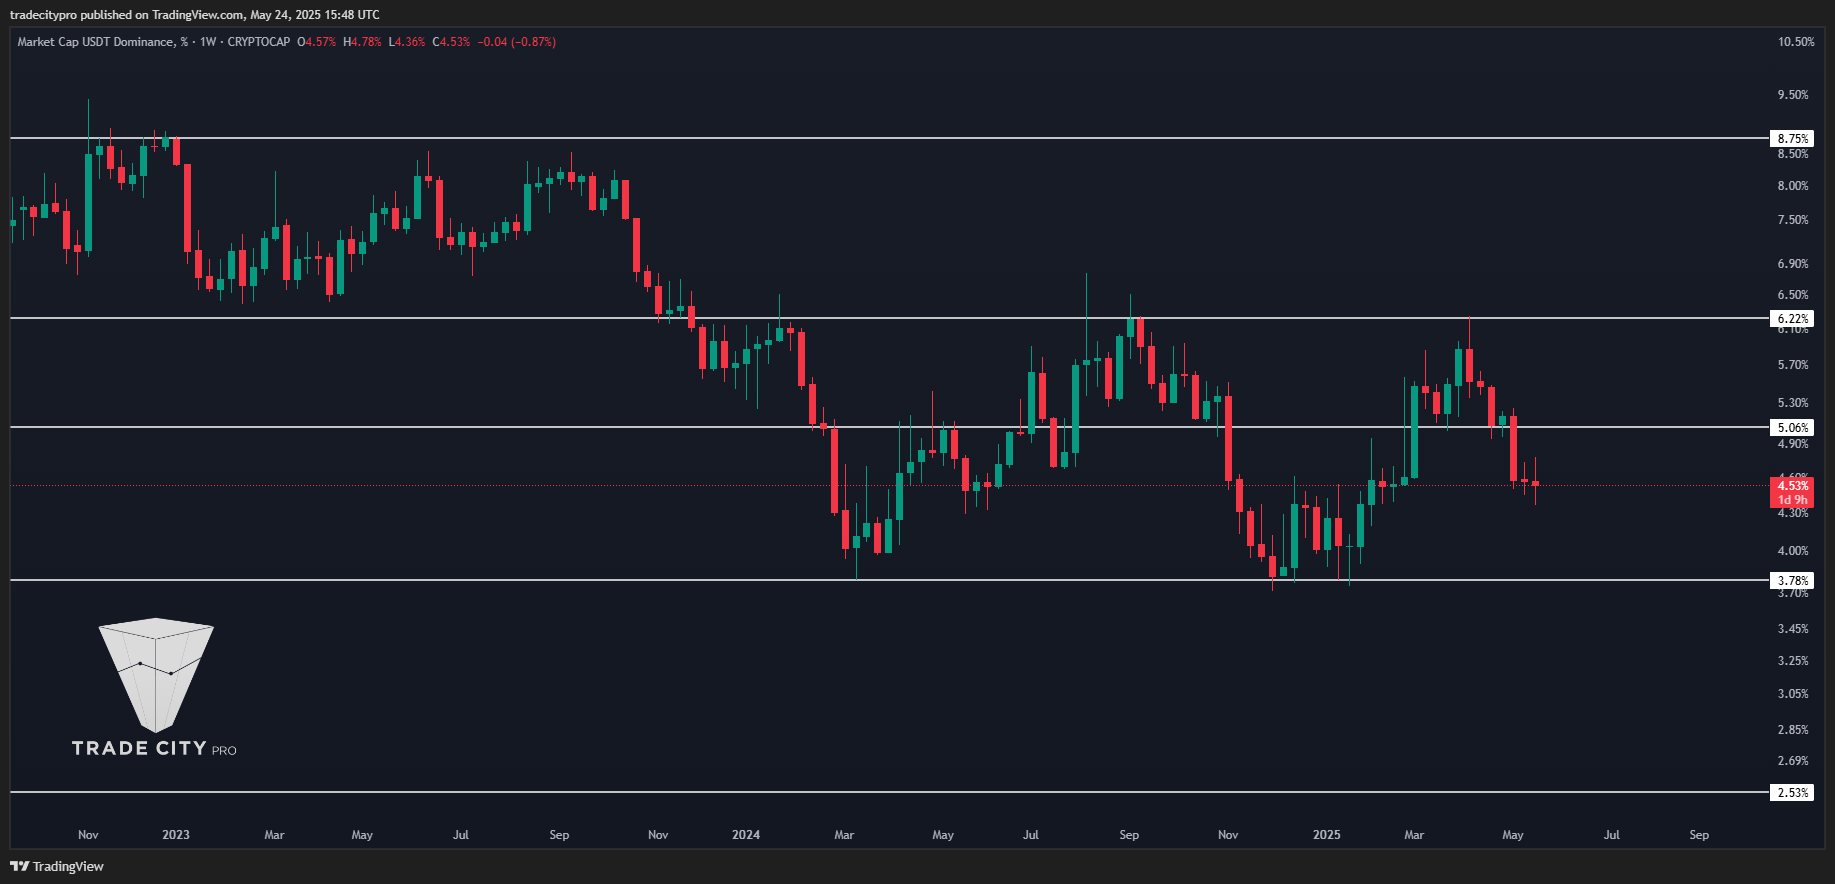Click the rightmost Jul label on time axis
The image size is (1835, 884).
[x=1612, y=835]
